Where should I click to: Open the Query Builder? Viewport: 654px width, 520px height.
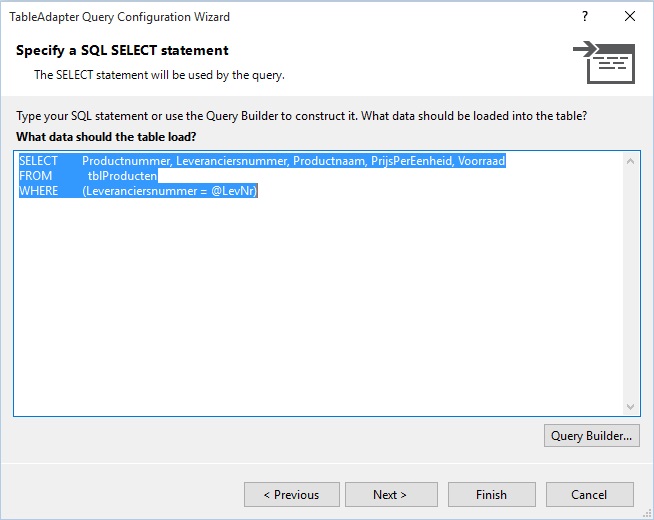[x=591, y=436]
